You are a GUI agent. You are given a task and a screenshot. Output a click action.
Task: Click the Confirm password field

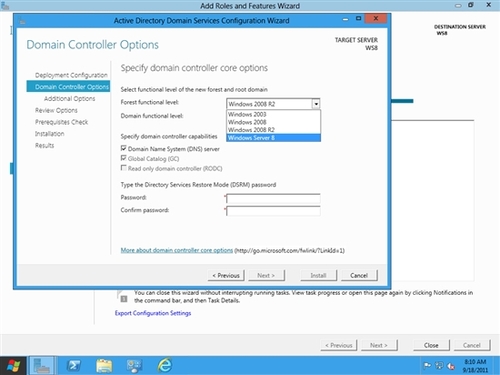click(x=273, y=211)
